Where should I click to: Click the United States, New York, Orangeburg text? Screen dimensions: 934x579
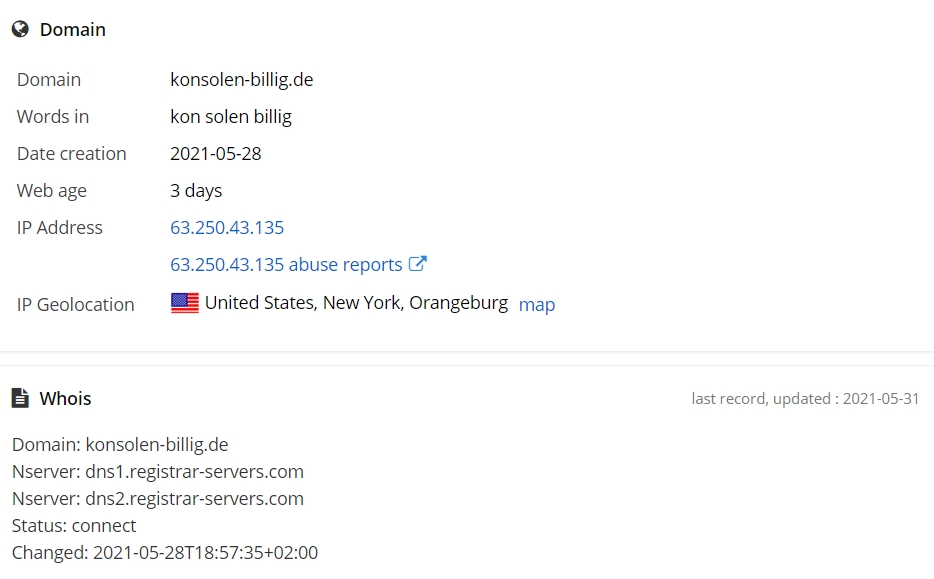(x=356, y=303)
